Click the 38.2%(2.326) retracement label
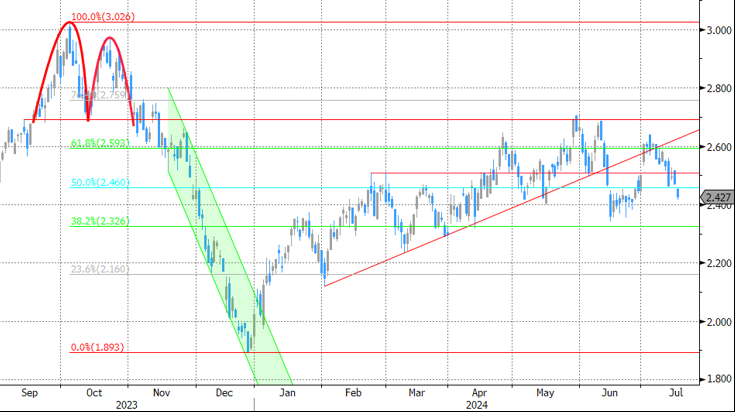The width and height of the screenshot is (735, 412). click(100, 221)
